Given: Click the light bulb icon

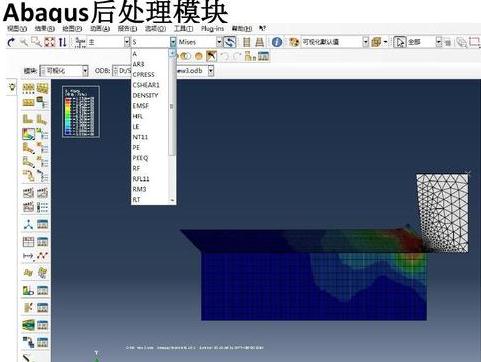Looking at the screenshot, I should (x=12, y=87).
